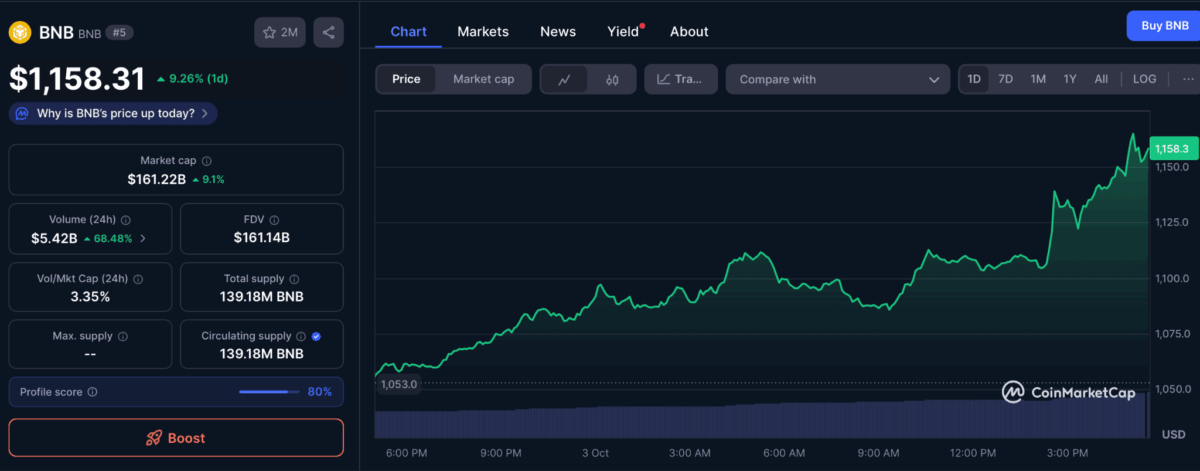Click the Boost button

point(176,438)
